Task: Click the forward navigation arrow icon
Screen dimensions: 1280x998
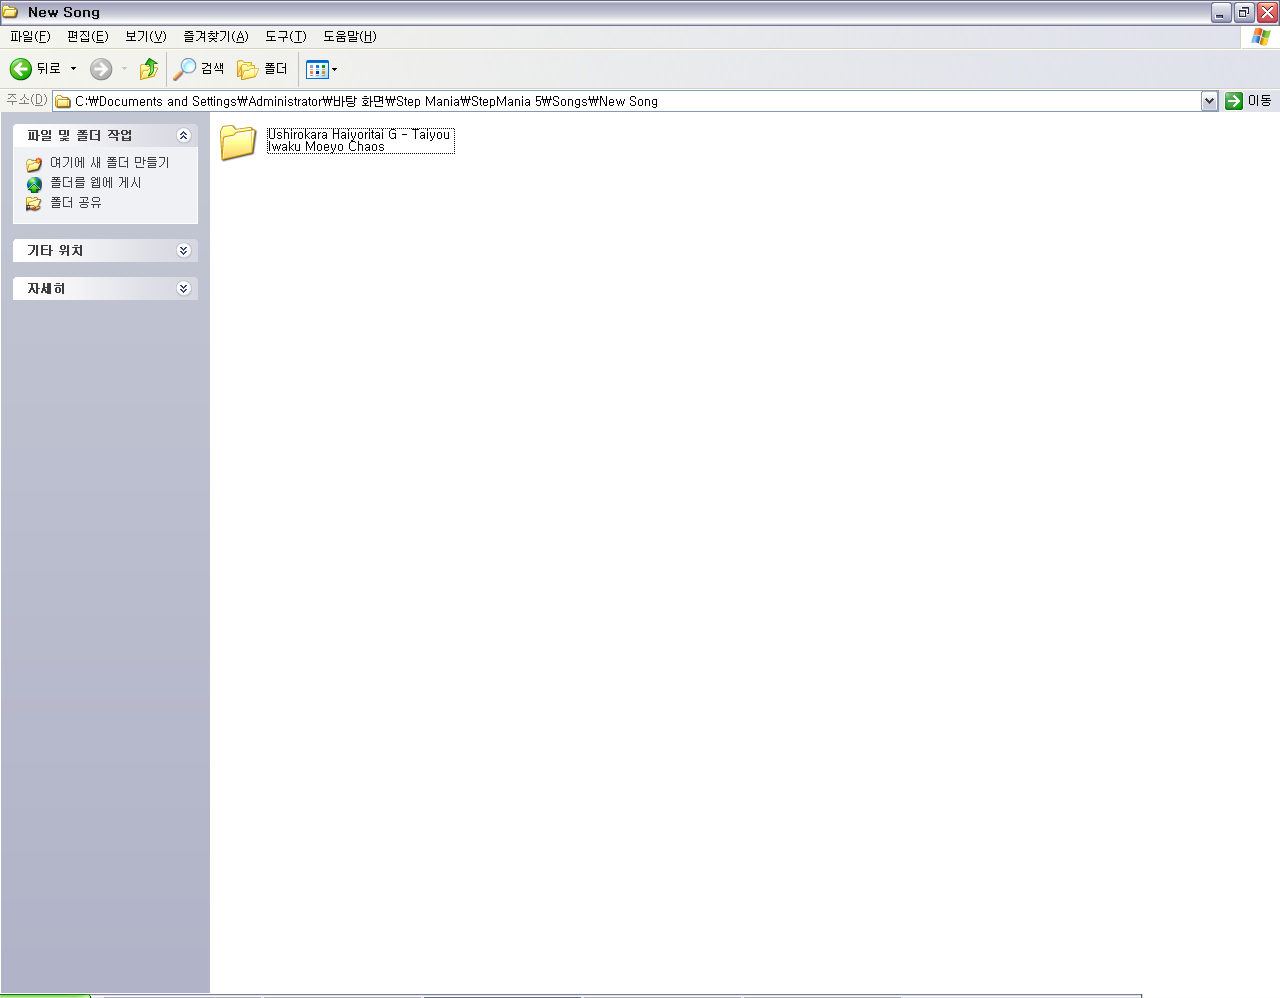Action: [101, 68]
